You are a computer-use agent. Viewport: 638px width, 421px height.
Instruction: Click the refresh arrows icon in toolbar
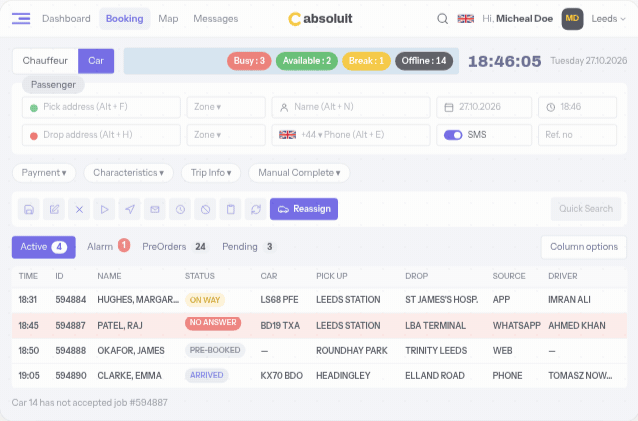[x=256, y=209]
